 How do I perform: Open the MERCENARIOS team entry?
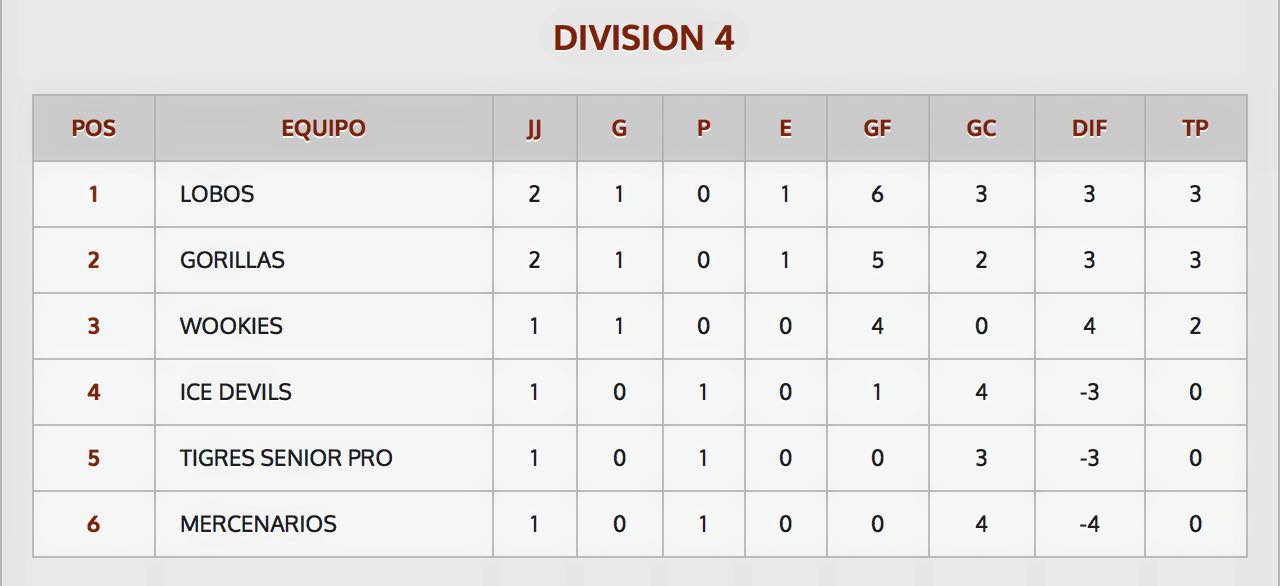point(258,524)
